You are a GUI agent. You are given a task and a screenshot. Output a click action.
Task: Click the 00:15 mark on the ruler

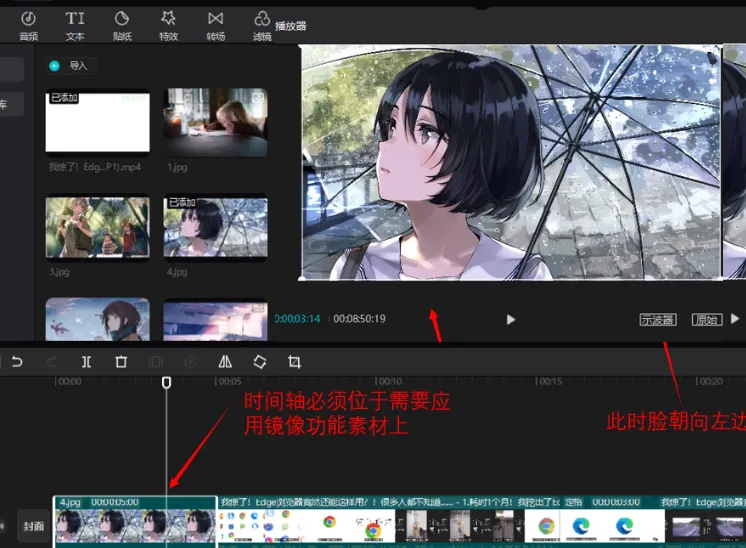(x=551, y=382)
